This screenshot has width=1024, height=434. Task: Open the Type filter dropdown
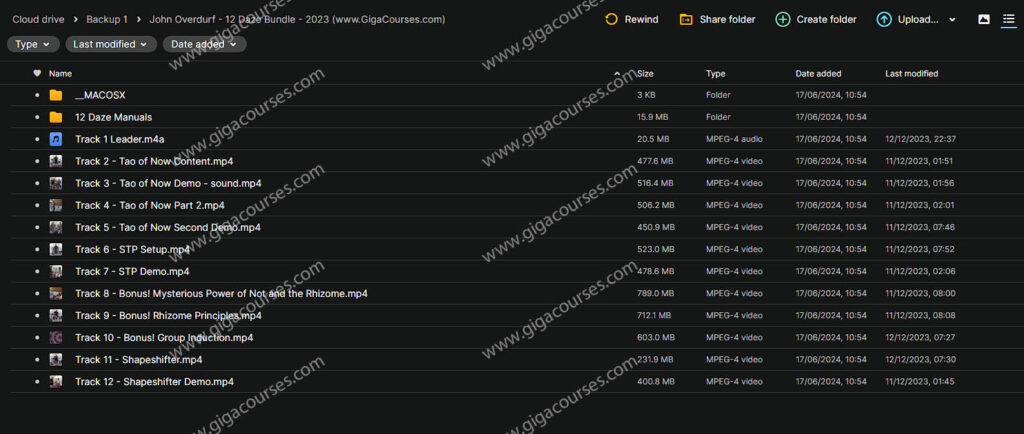[x=32, y=44]
